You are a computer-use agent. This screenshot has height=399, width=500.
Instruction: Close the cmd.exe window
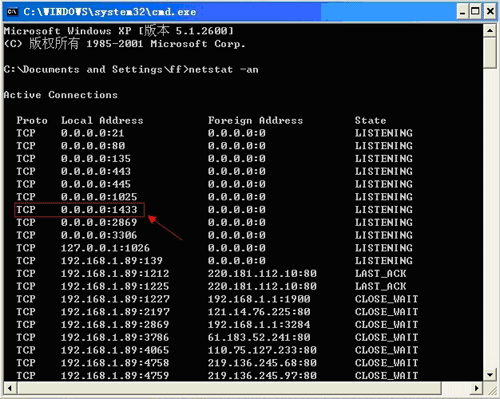490,12
